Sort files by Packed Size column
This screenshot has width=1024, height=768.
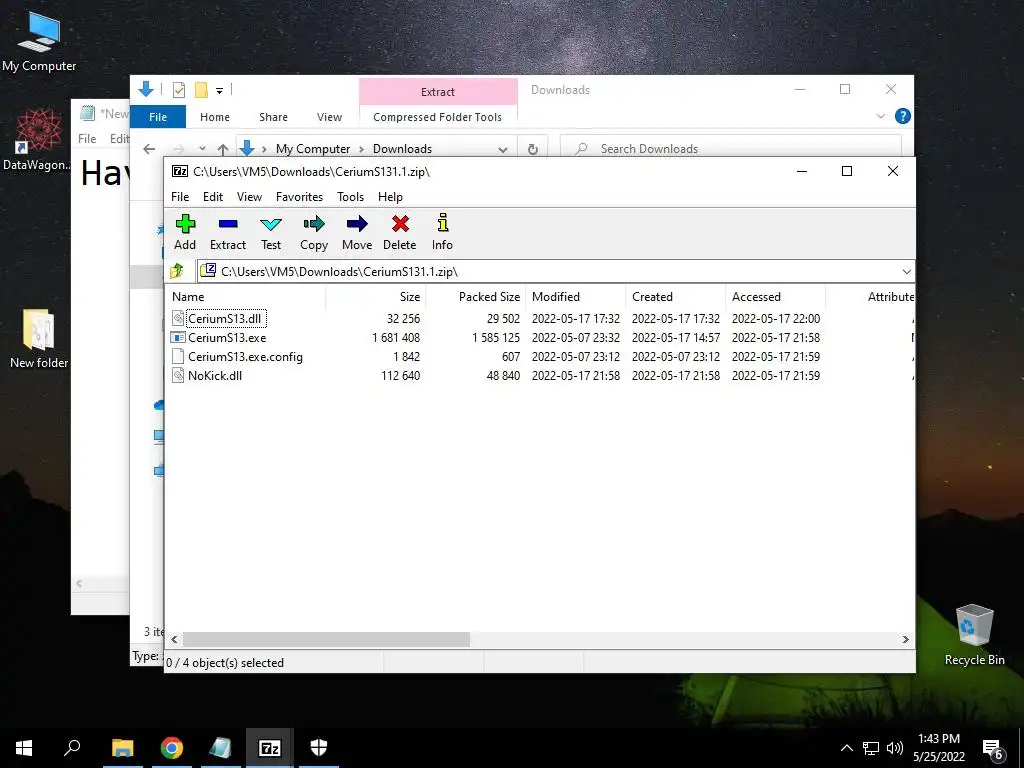475,296
